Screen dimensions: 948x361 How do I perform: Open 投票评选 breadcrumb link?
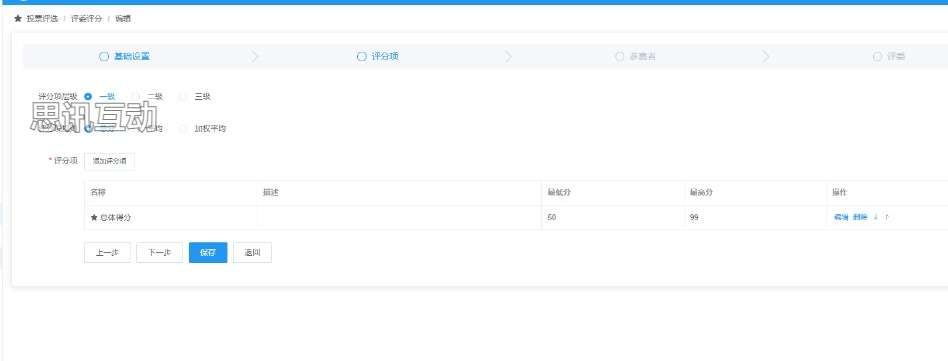click(x=42, y=19)
